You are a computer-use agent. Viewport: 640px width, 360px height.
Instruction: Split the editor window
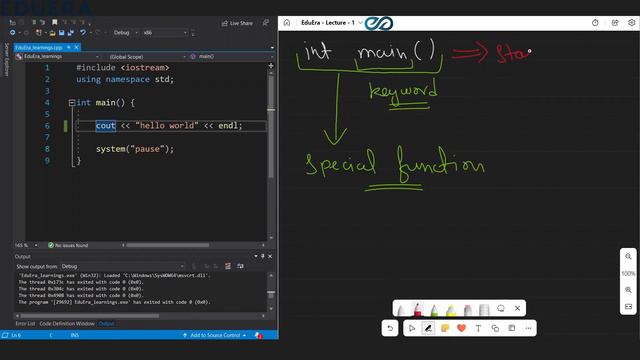pos(271,66)
